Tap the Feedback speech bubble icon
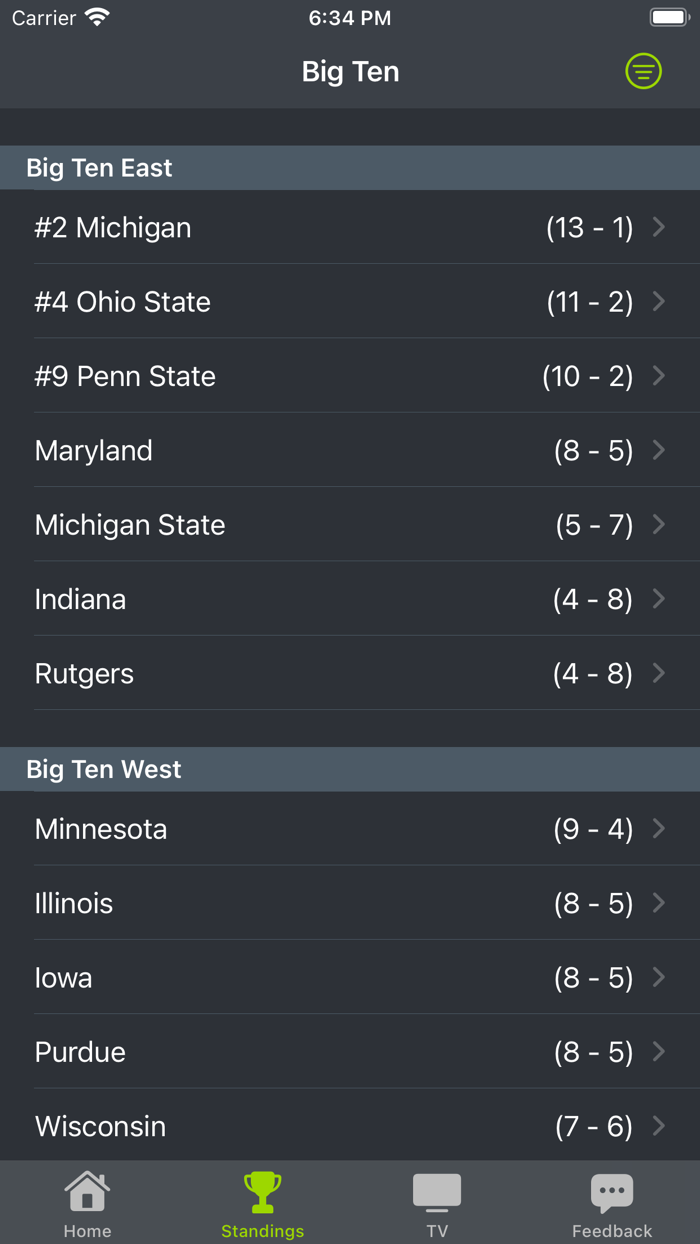Image resolution: width=700 pixels, height=1244 pixels. [612, 1190]
